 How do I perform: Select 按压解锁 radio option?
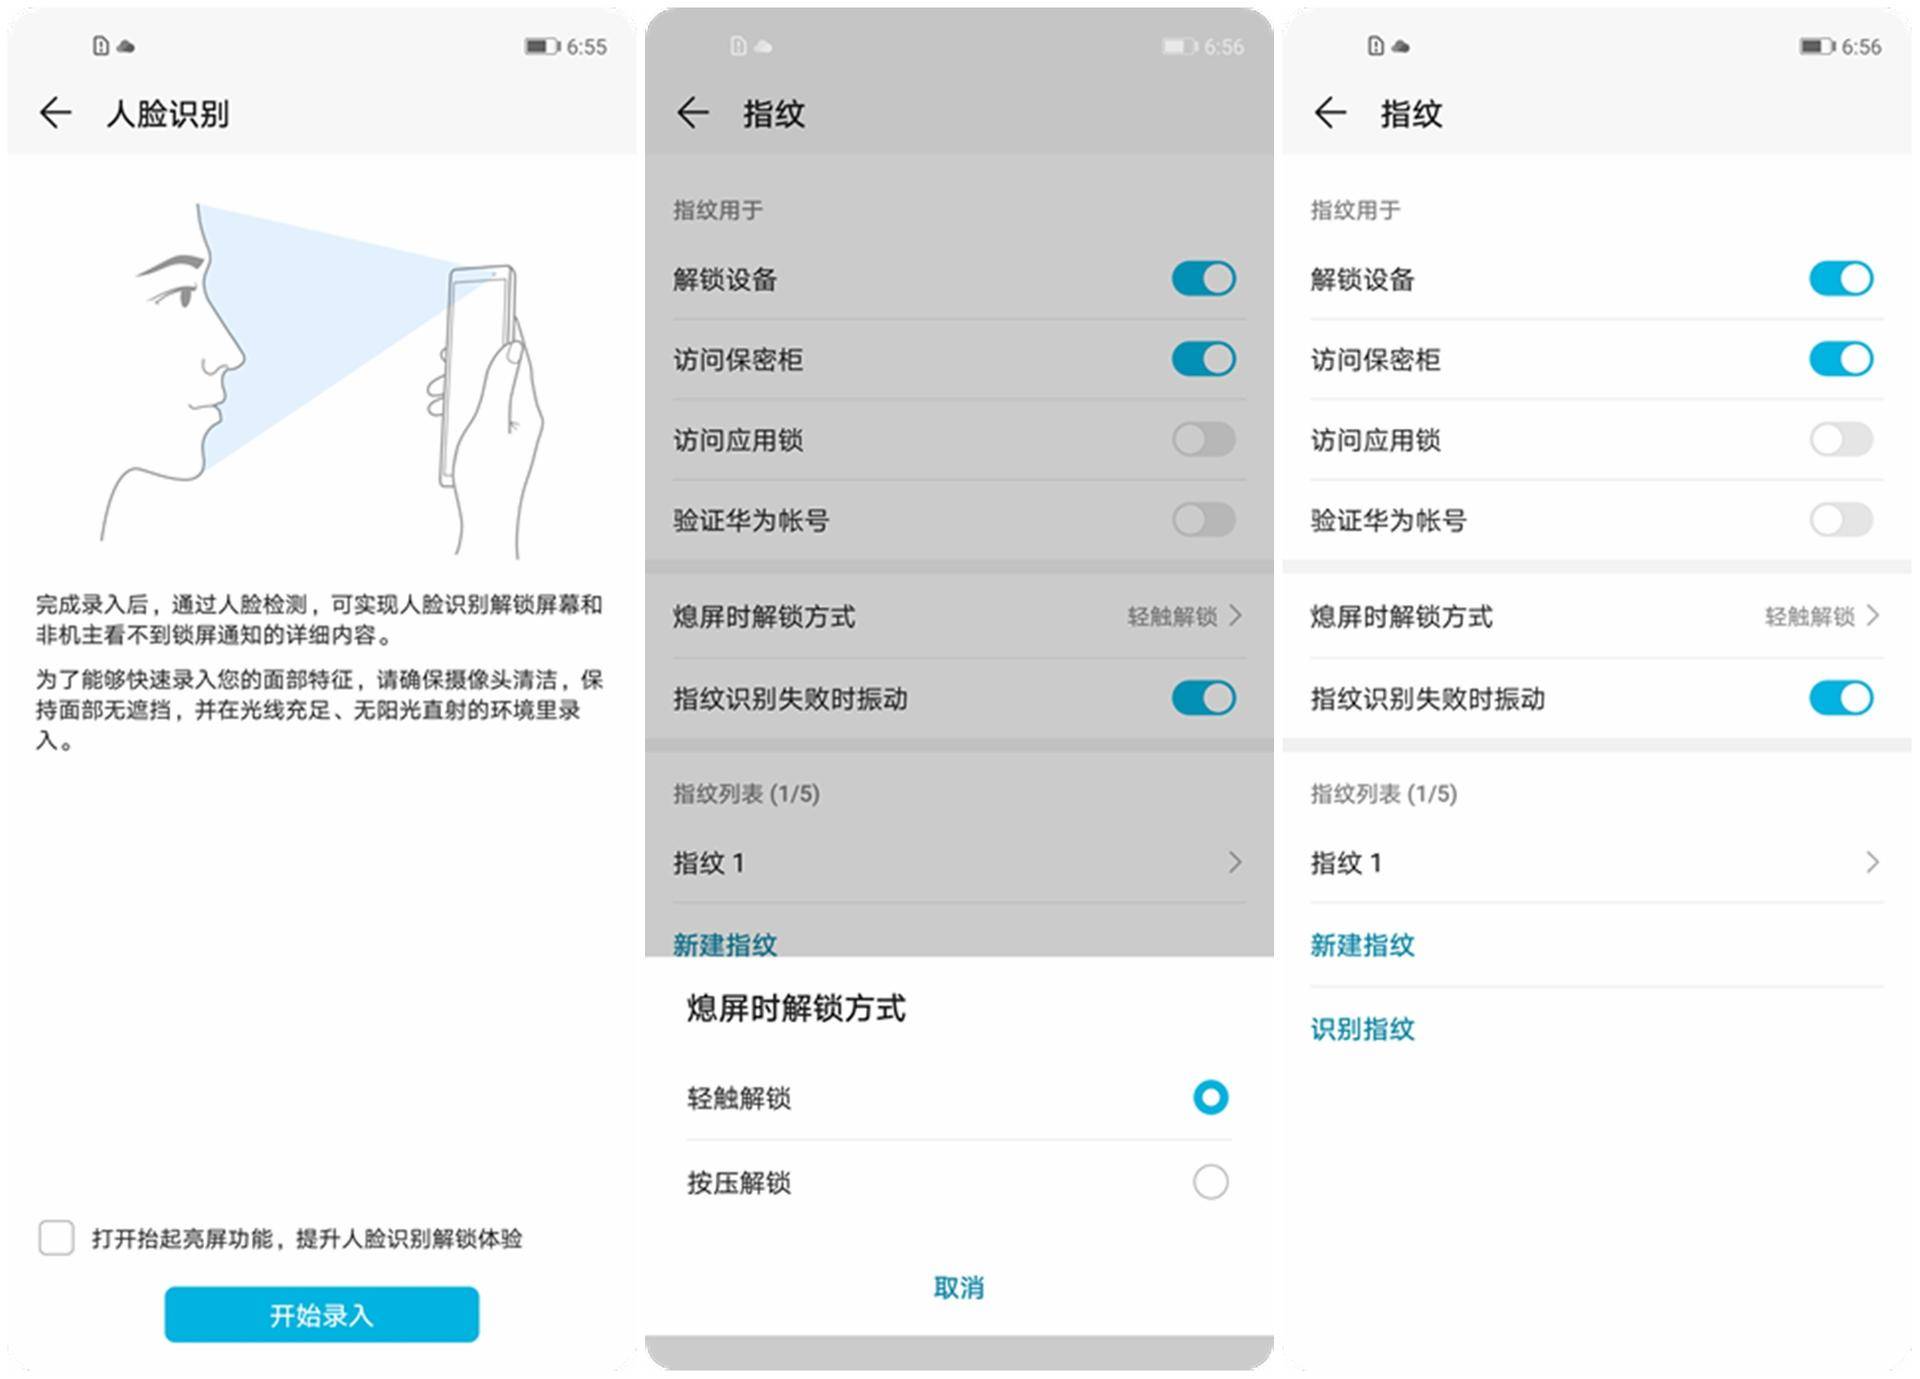pyautogui.click(x=1210, y=1182)
